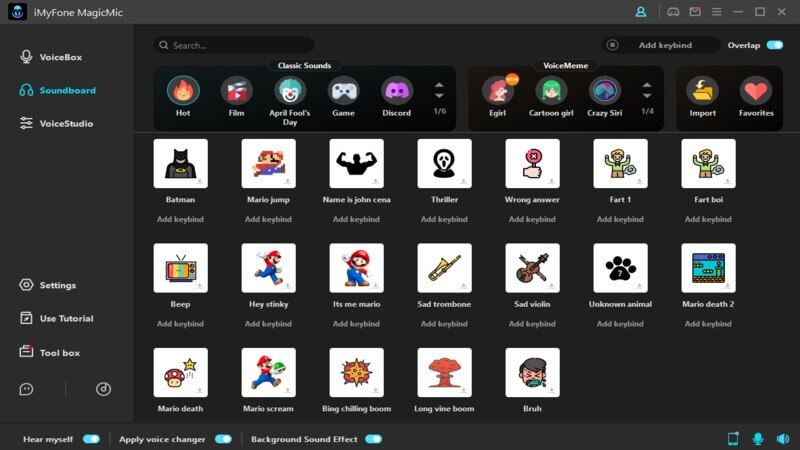This screenshot has height=450, width=800.
Task: Click the Search sounds field
Action: [x=234, y=45]
